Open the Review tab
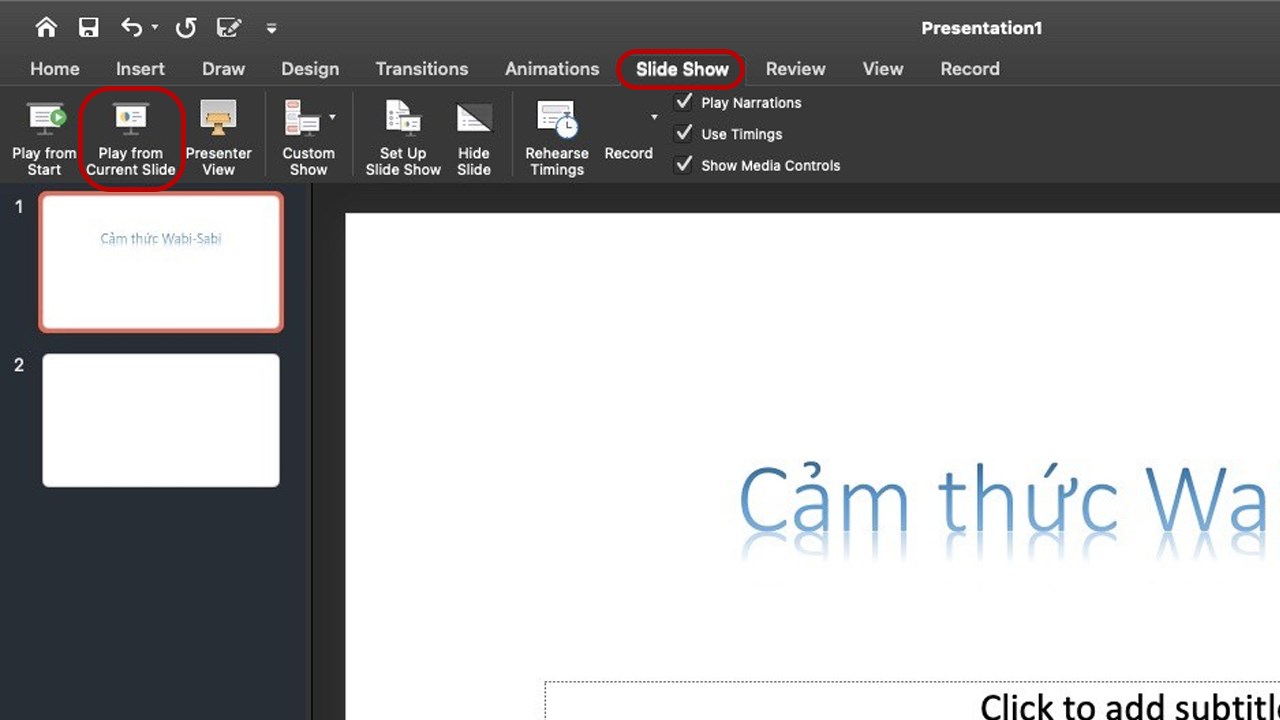Image resolution: width=1280 pixels, height=720 pixels. [x=795, y=69]
